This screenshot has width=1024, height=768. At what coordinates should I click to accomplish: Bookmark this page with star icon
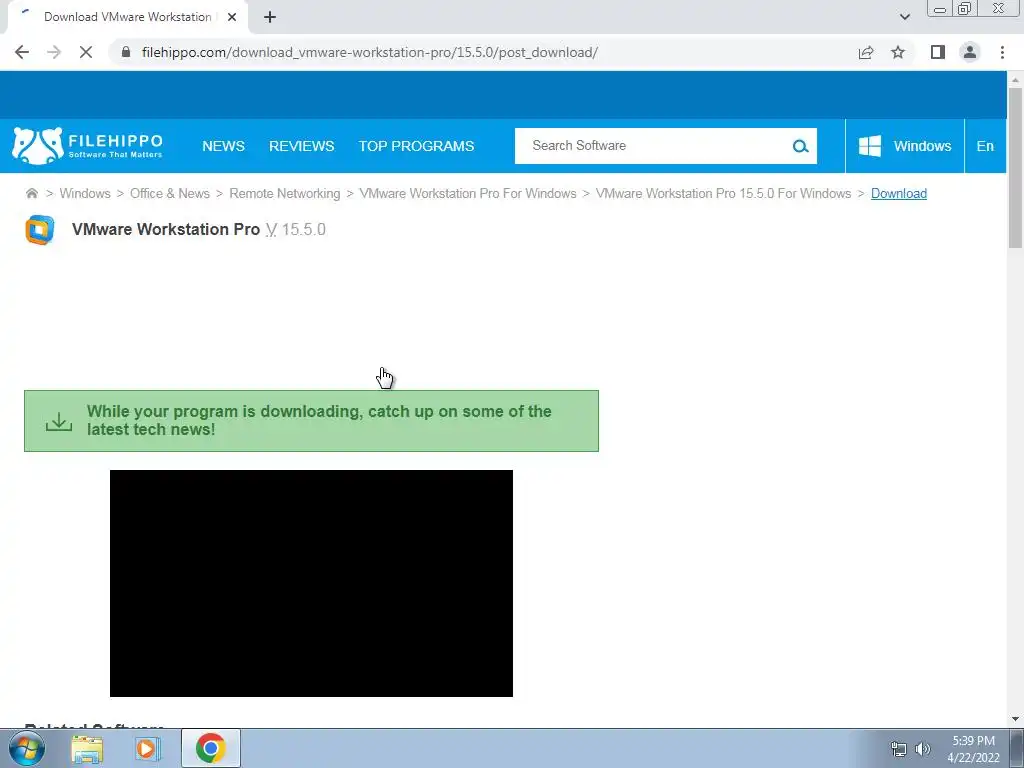coord(898,52)
